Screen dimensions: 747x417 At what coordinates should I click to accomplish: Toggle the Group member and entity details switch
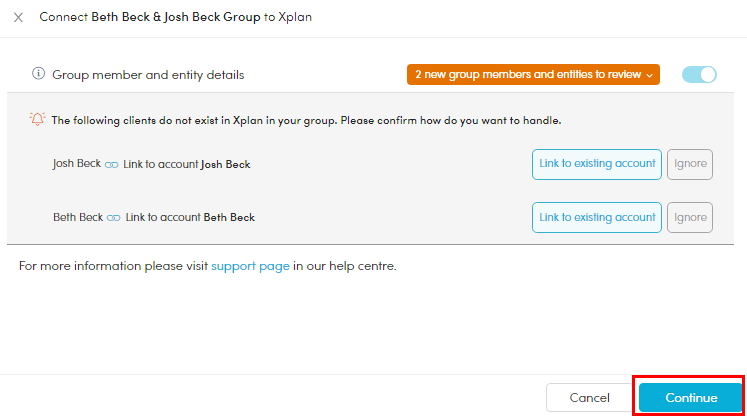click(699, 74)
